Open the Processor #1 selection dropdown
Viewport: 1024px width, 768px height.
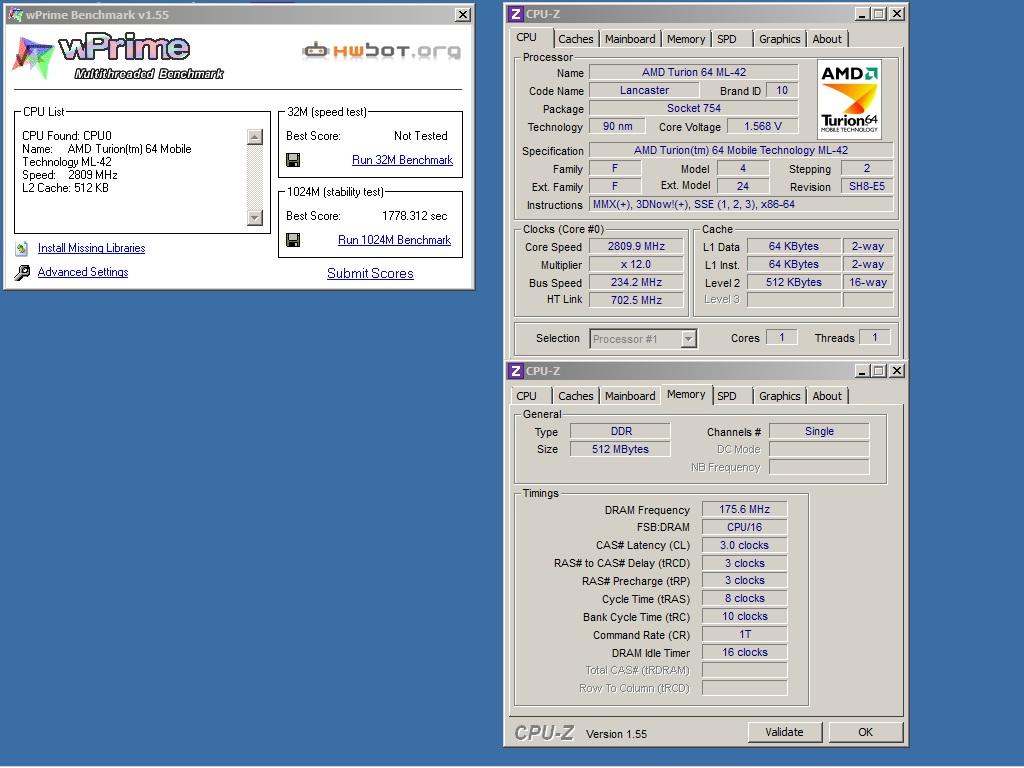[688, 339]
